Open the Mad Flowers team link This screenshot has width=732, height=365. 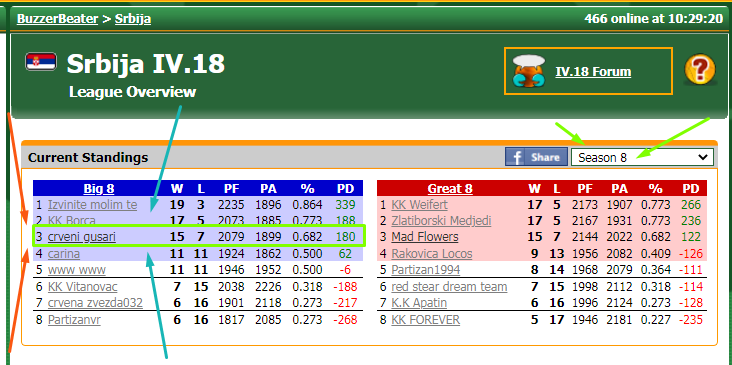pos(425,237)
